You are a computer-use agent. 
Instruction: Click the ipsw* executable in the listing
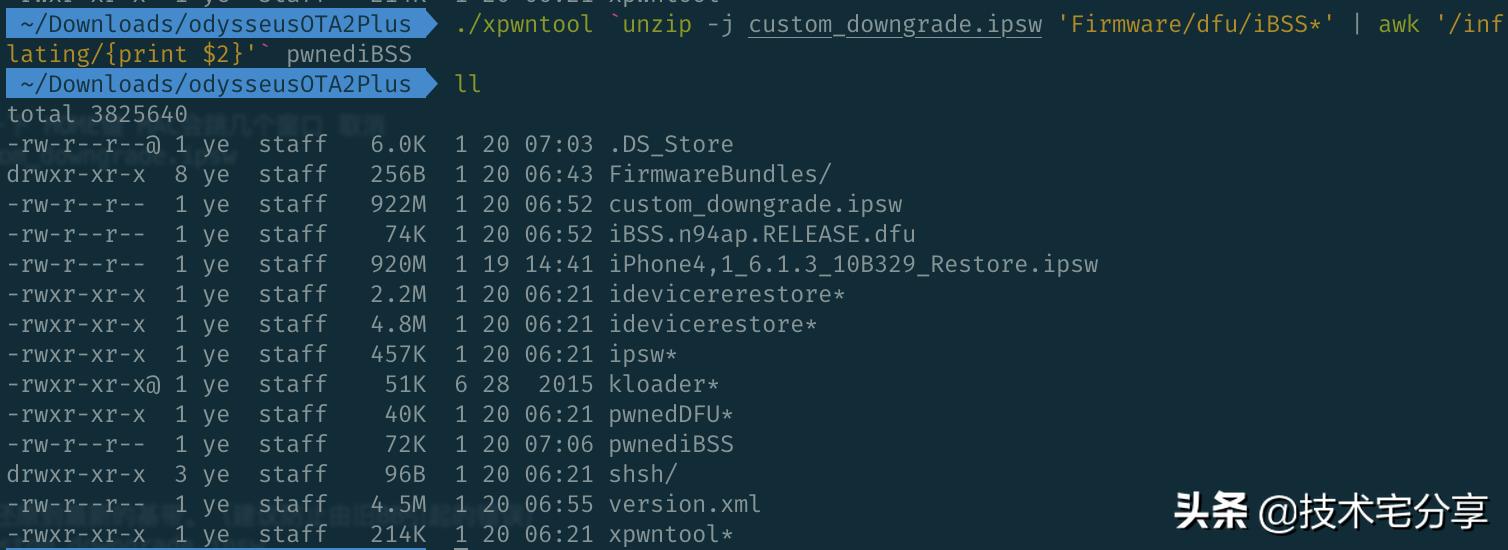tap(643, 354)
